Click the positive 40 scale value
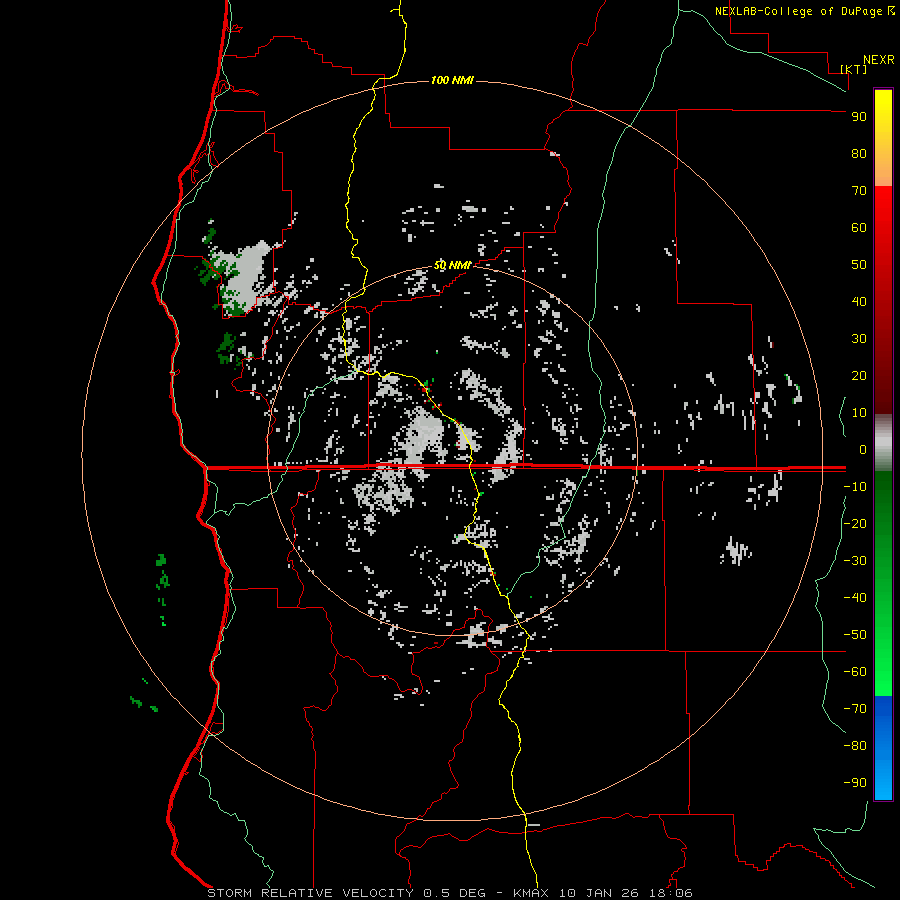This screenshot has width=900, height=900. tap(859, 302)
